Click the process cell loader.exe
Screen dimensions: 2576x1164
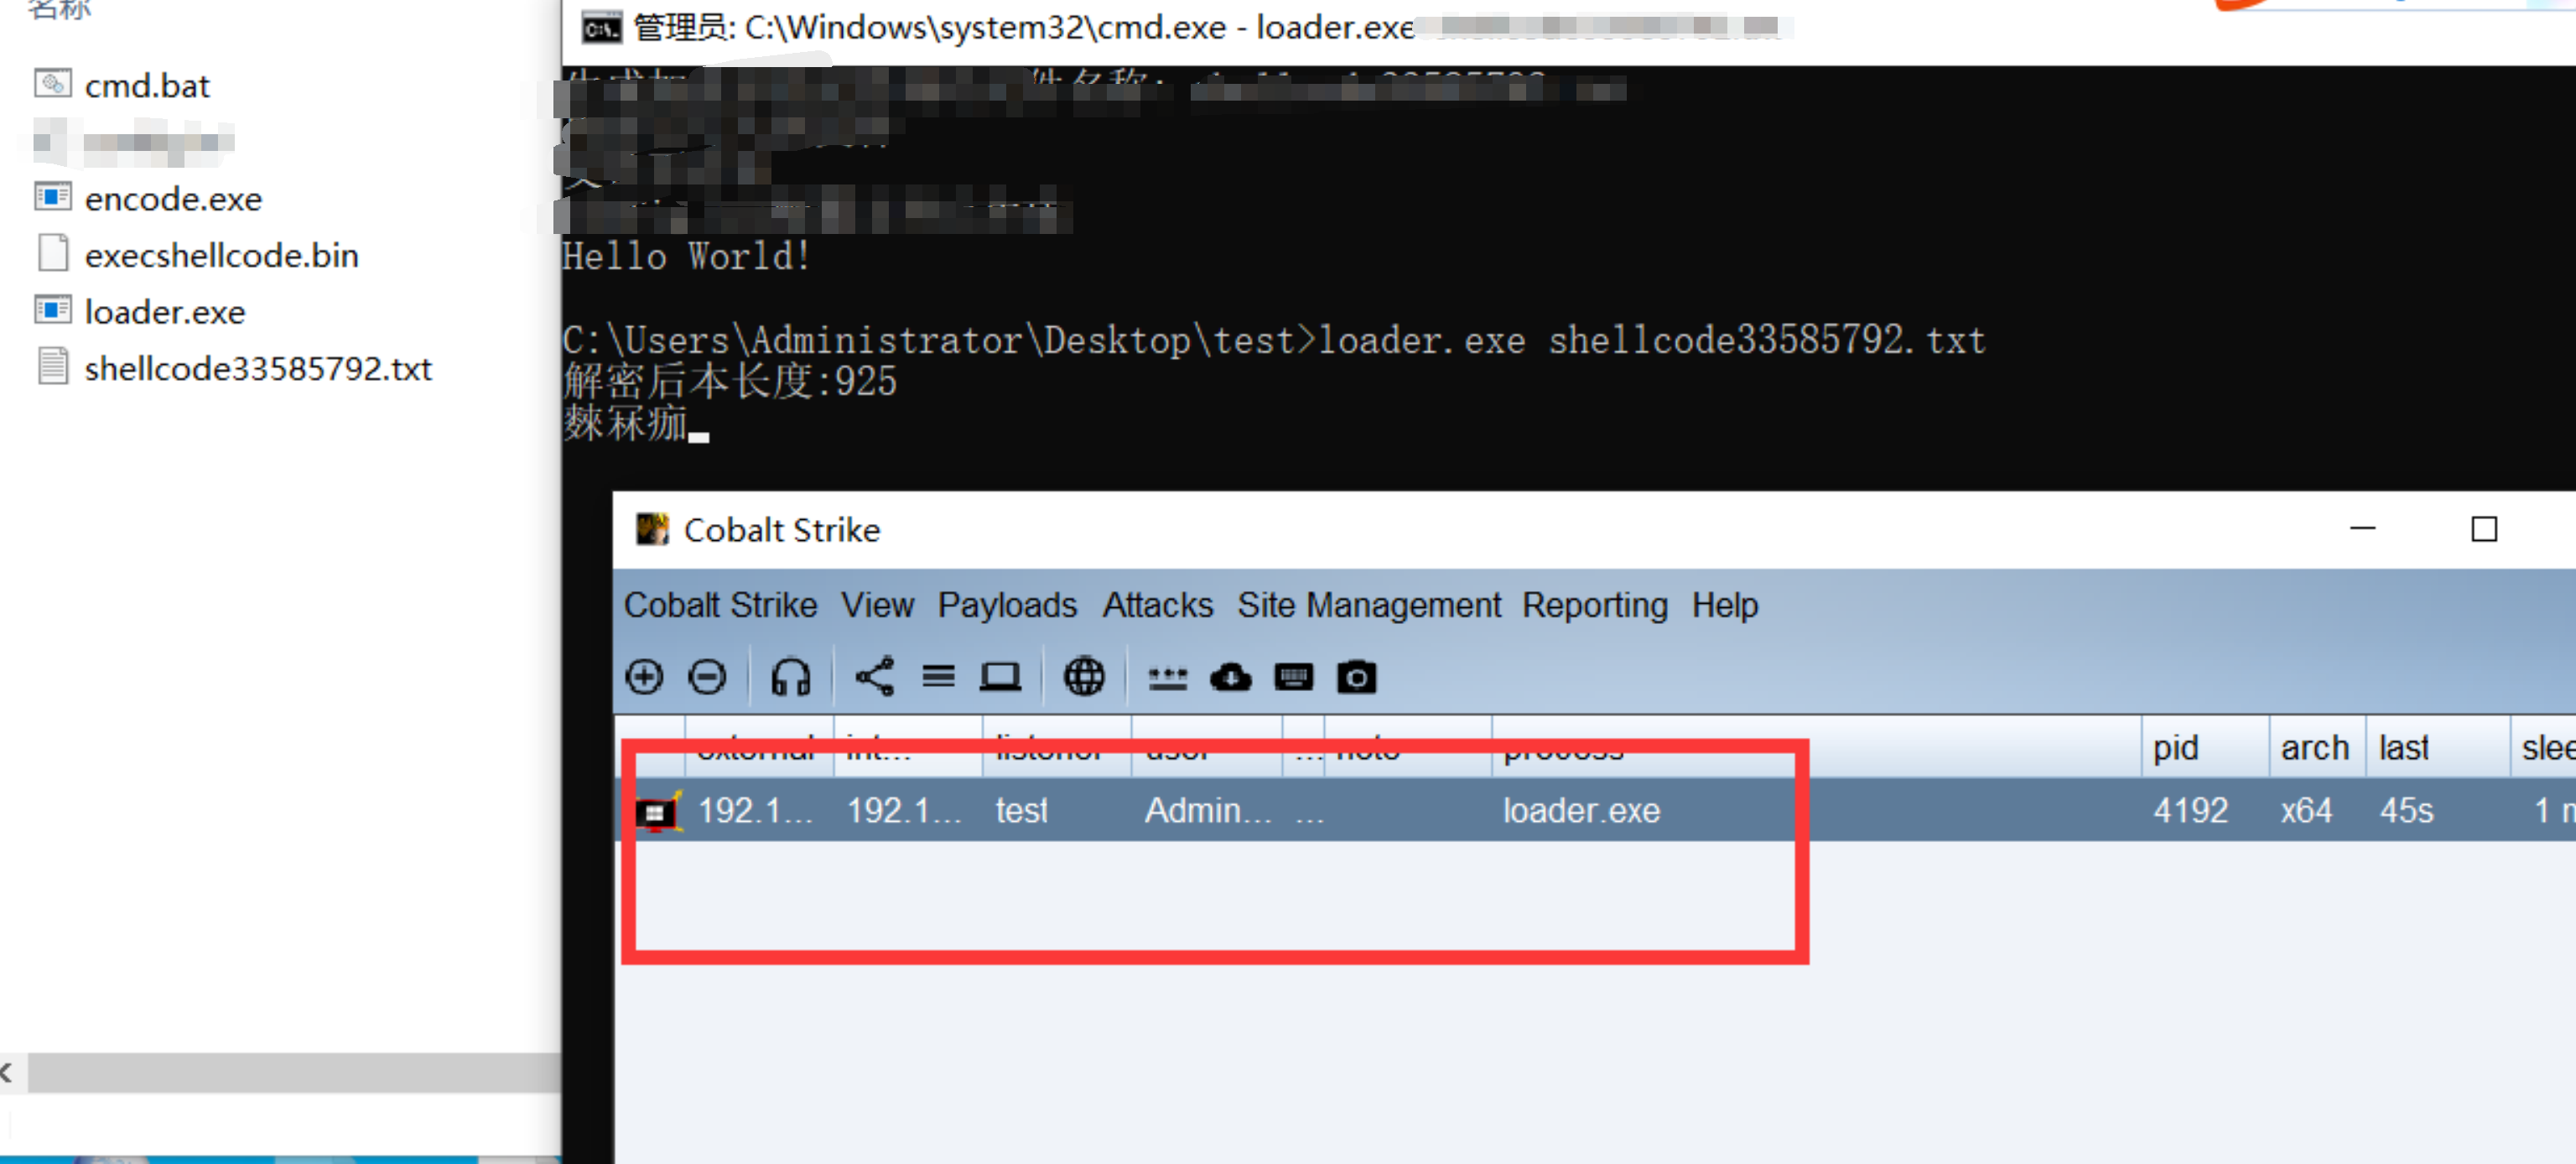pos(1581,810)
